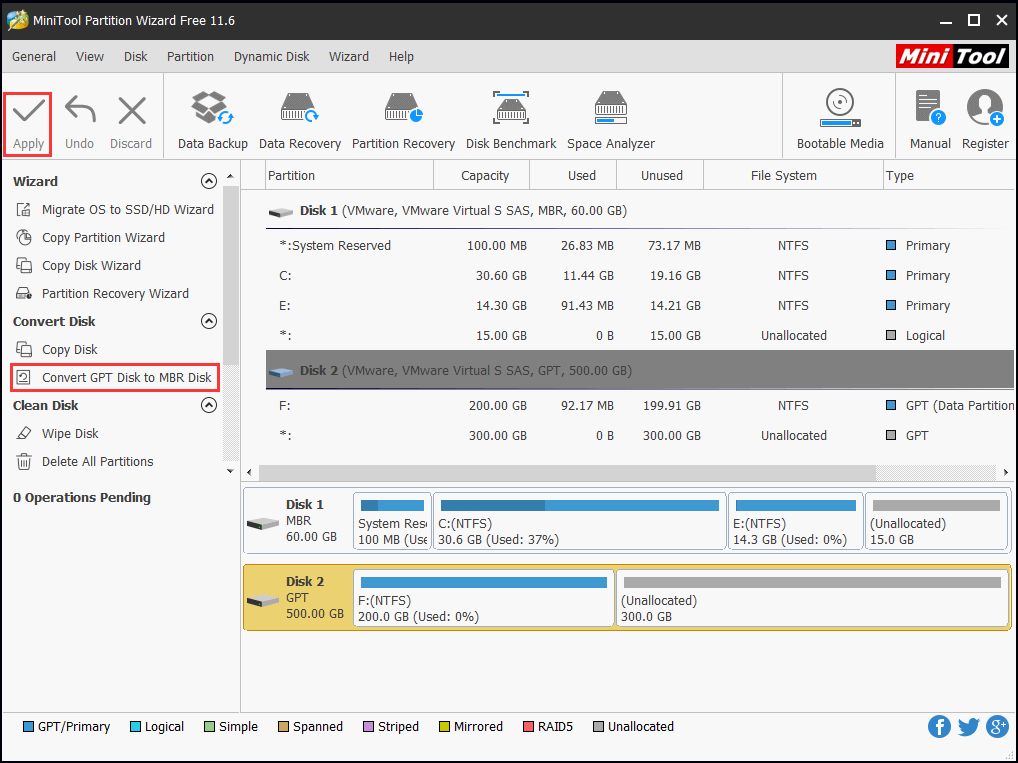Click Disk 1 icon in disk map
This screenshot has height=763, width=1018.
coord(262,523)
